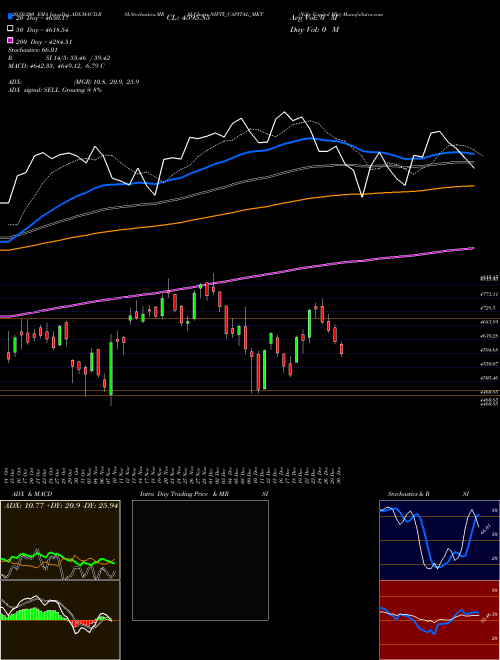The image size is (500, 660).
Task: Click the CL closing price label
Action: click(188, 18)
